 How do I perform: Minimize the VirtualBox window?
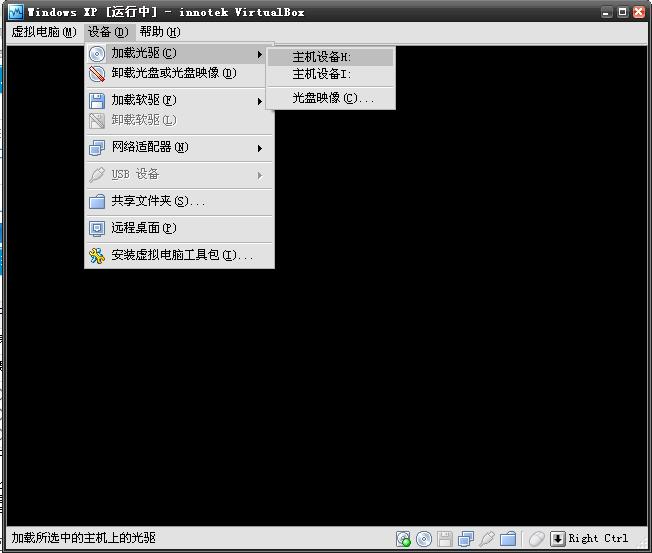pyautogui.click(x=606, y=12)
